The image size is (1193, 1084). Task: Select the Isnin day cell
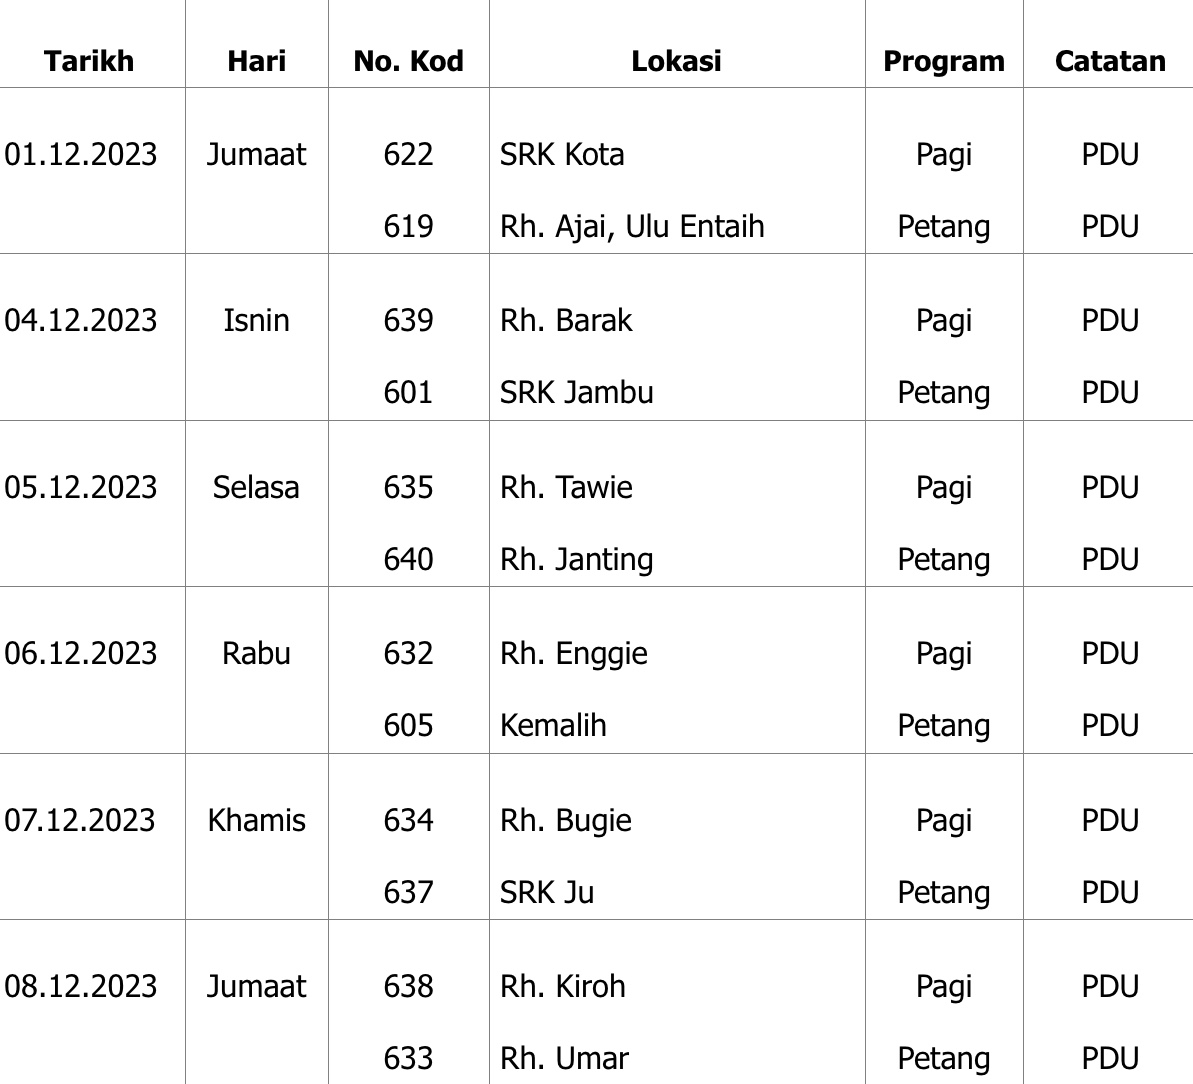[x=256, y=320]
